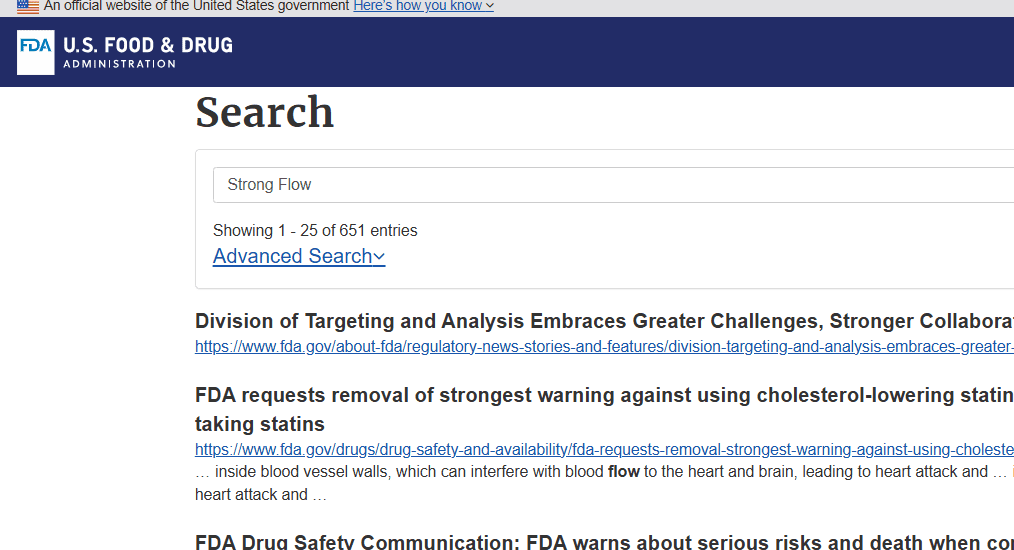Click the US flag icon
Image resolution: width=1014 pixels, height=550 pixels.
tap(28, 6)
